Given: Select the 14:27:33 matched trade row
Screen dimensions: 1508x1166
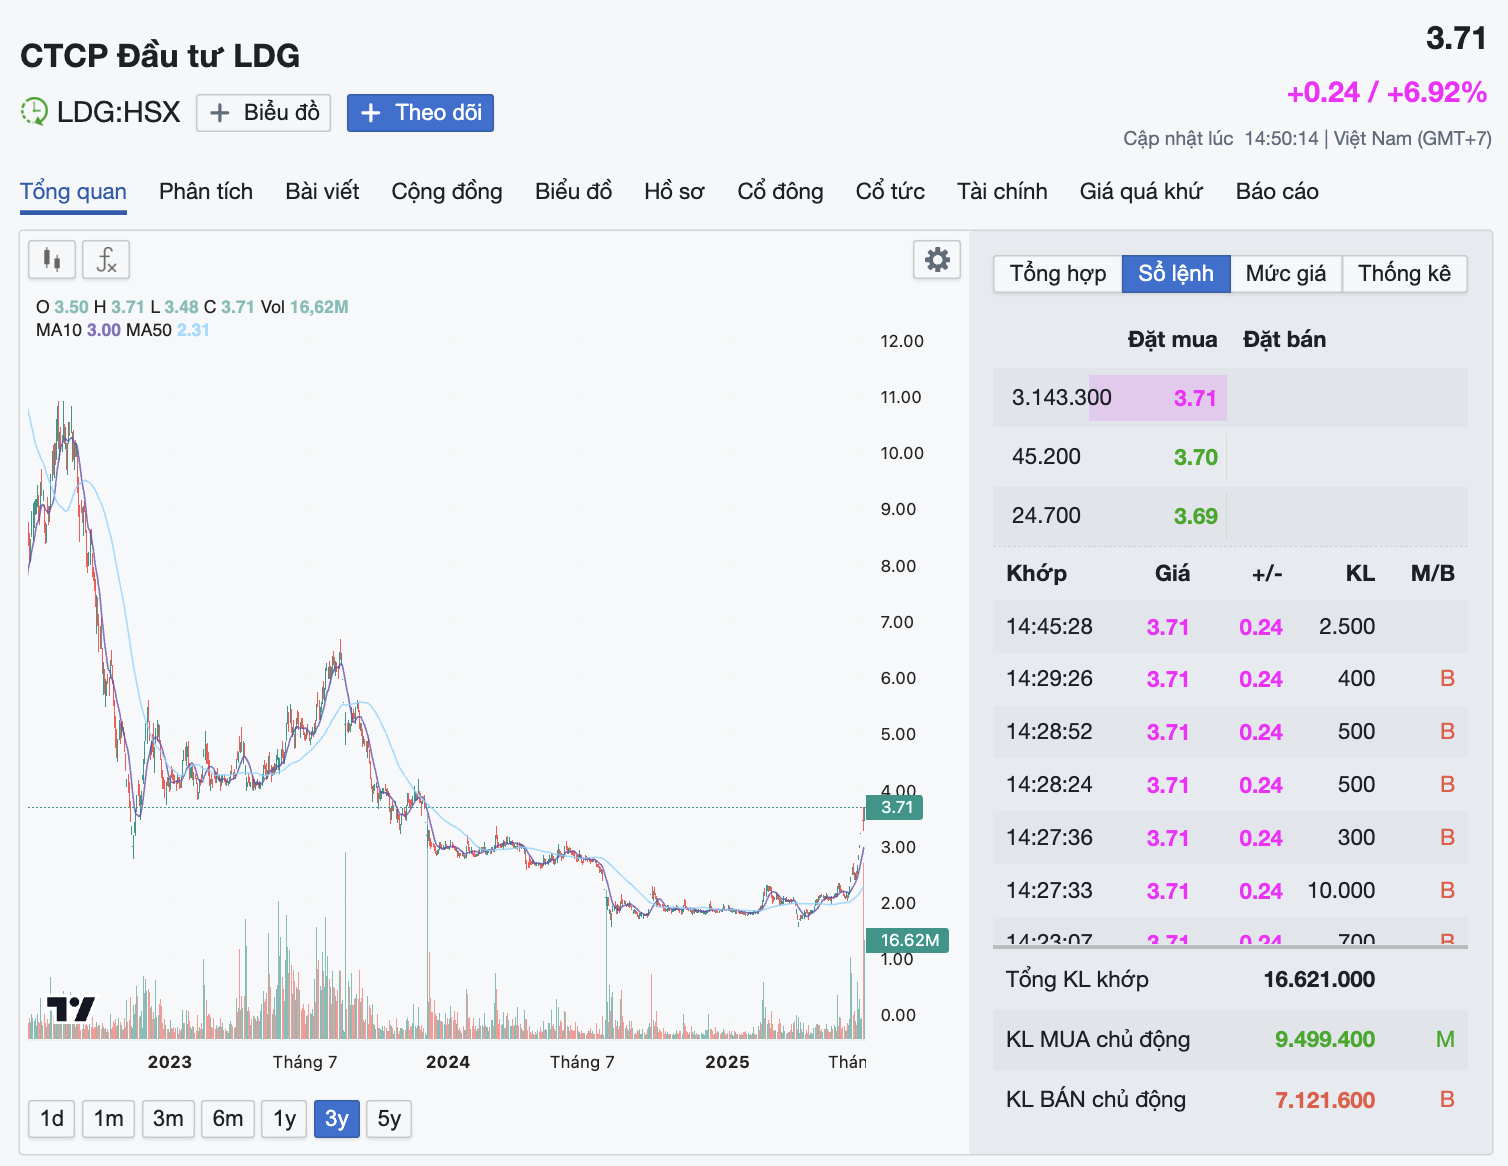Looking at the screenshot, I should click(x=1230, y=891).
